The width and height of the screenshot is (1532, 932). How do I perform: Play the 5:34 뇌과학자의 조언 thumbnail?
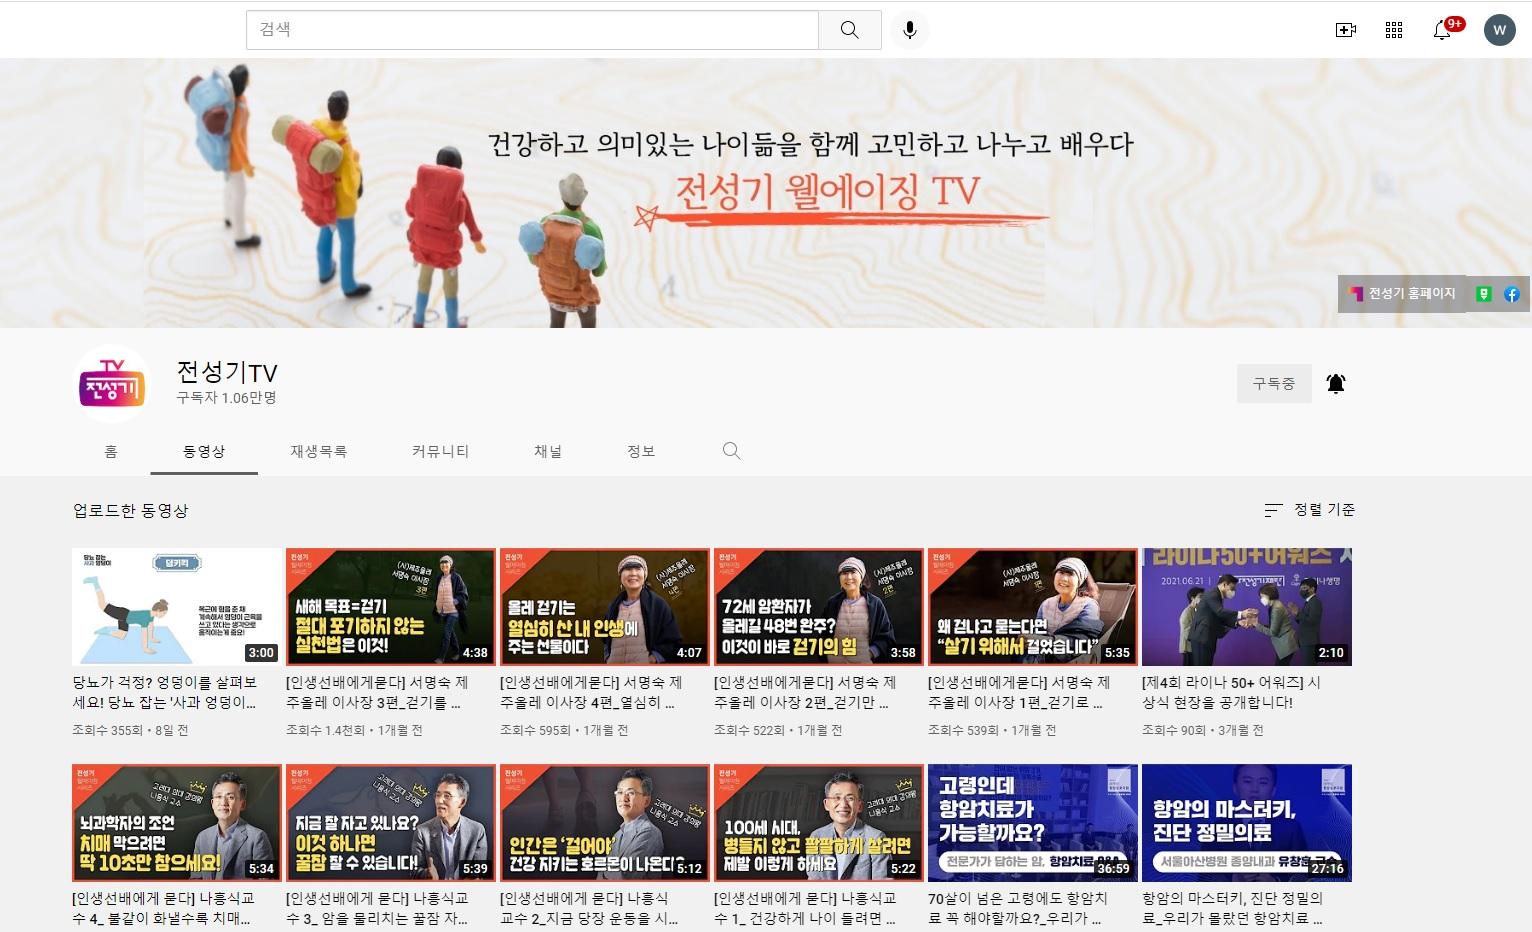pyautogui.click(x=177, y=823)
